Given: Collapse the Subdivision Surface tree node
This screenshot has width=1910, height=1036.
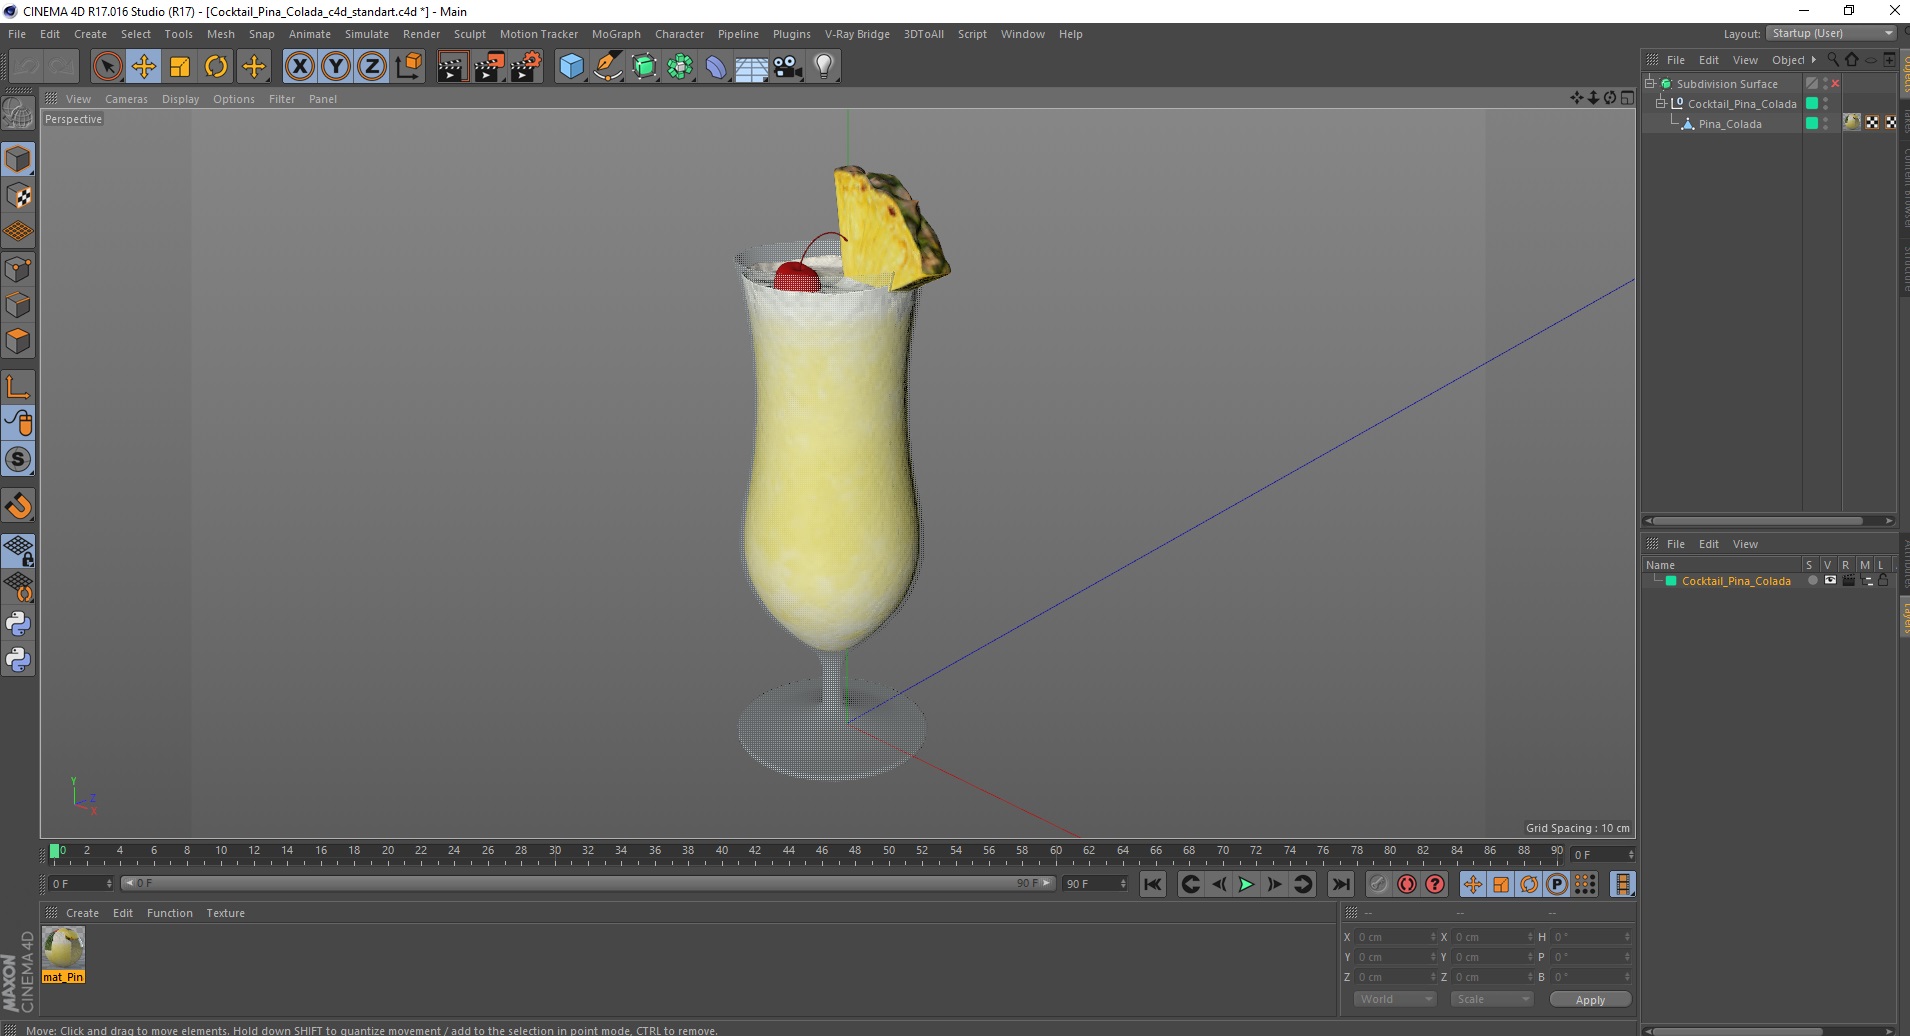Looking at the screenshot, I should 1650,84.
